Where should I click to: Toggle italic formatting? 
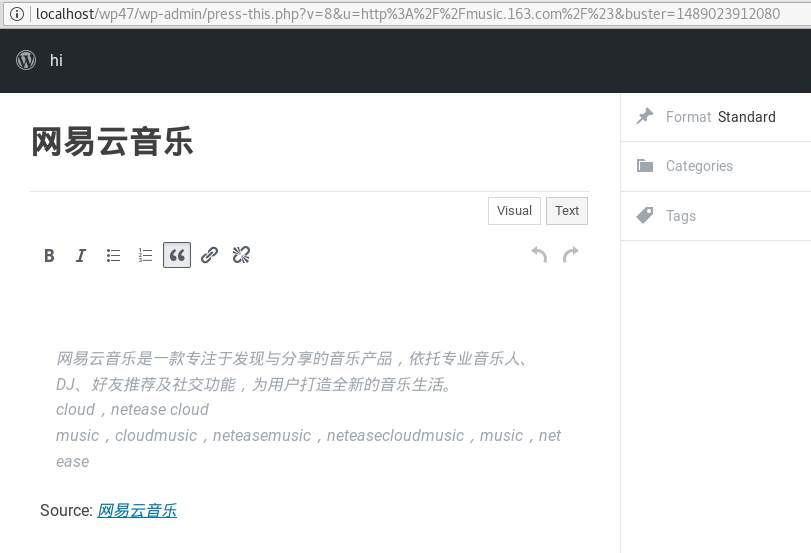pyautogui.click(x=81, y=256)
